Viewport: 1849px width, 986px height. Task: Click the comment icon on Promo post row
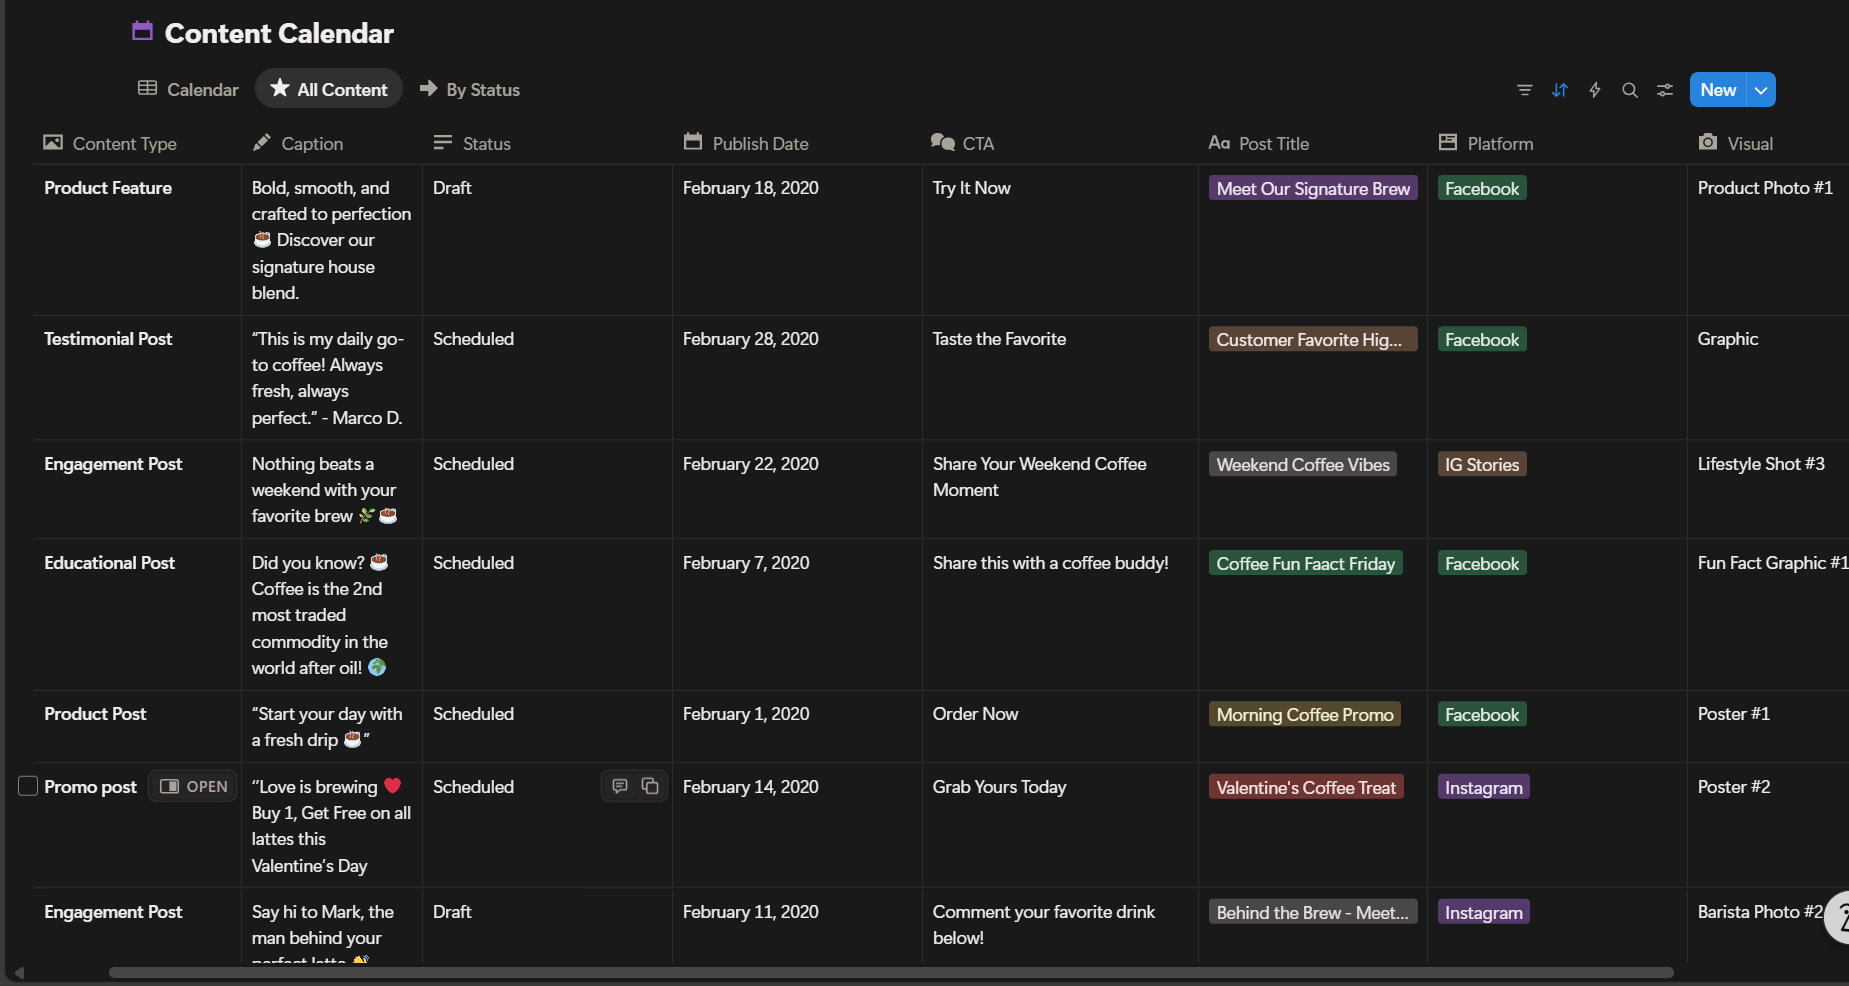pos(620,786)
